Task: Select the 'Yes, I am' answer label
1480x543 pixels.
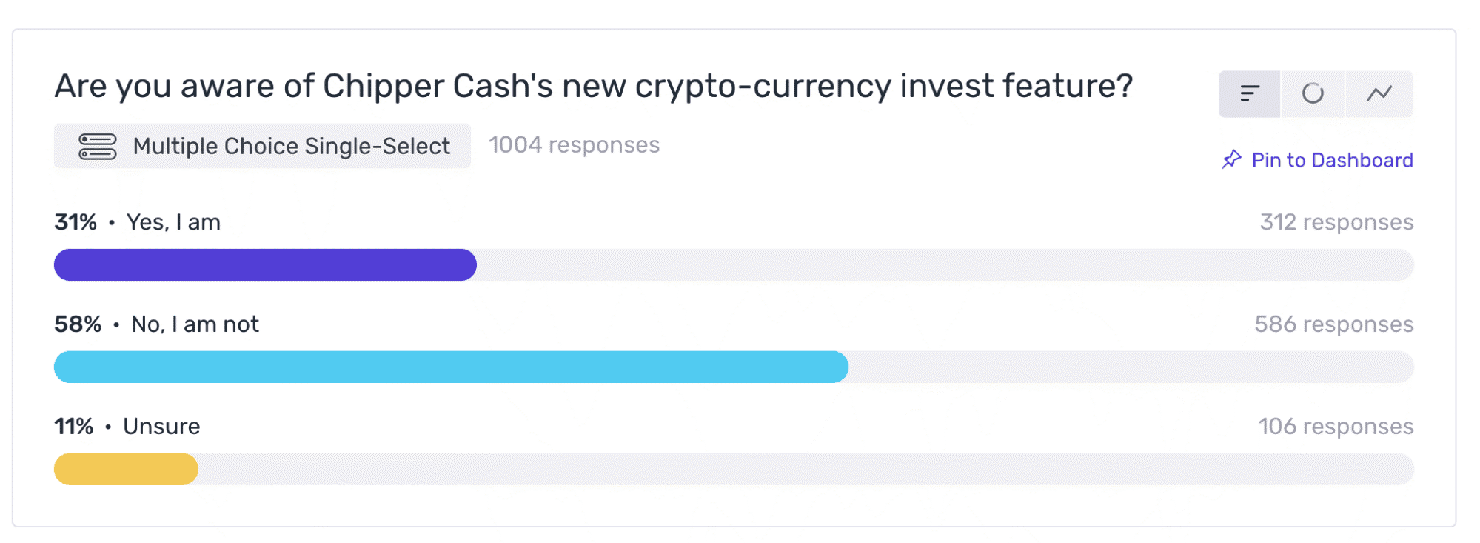Action: (x=174, y=222)
